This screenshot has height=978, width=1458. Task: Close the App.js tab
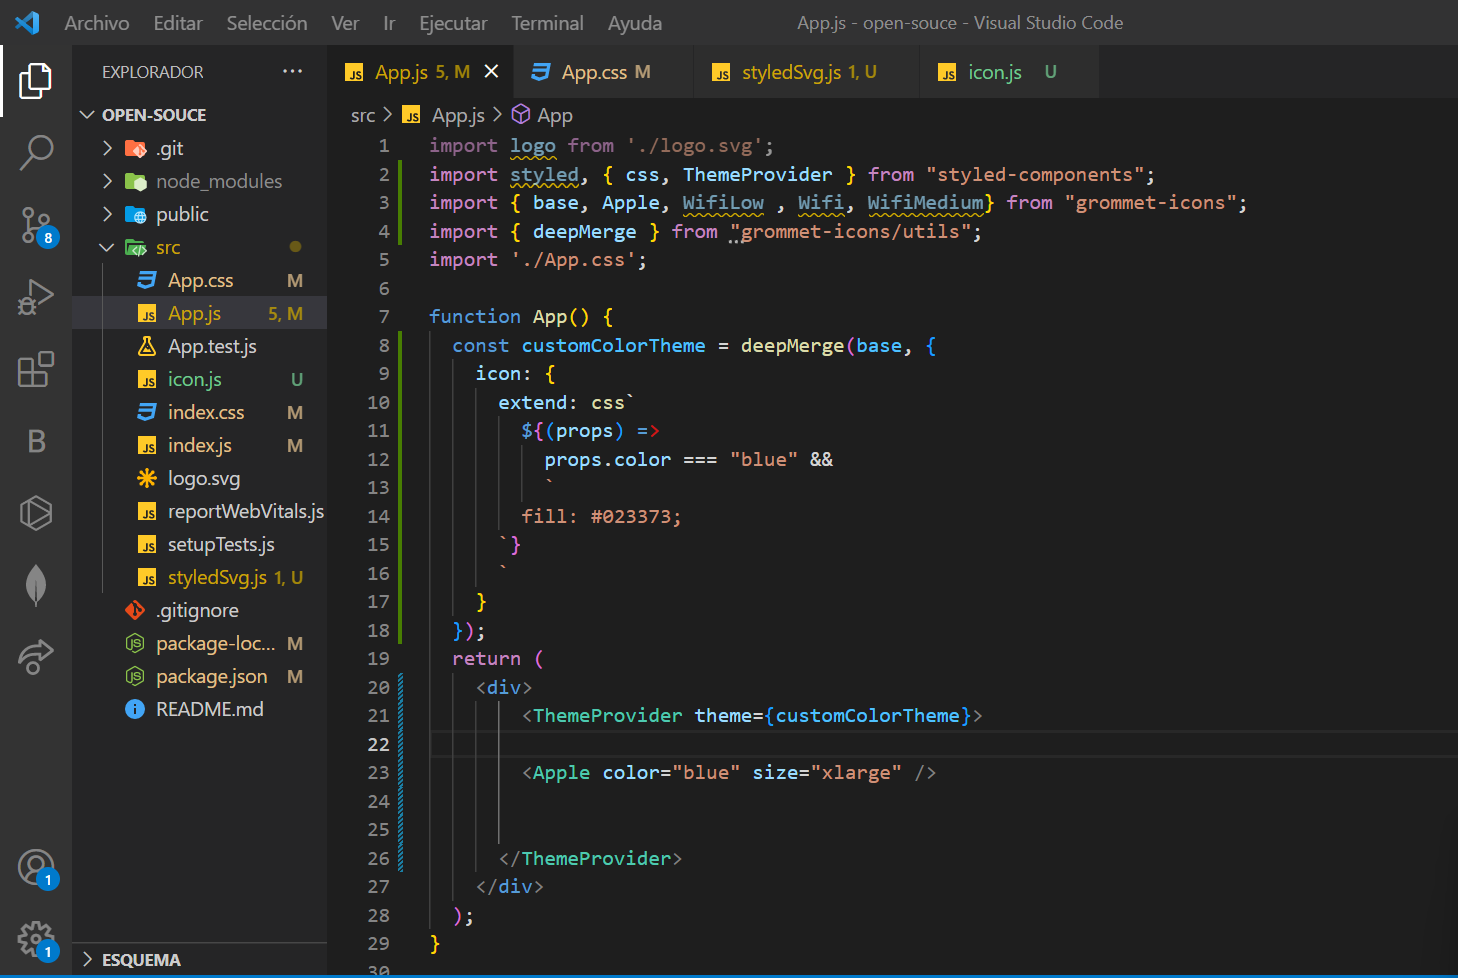tap(490, 71)
